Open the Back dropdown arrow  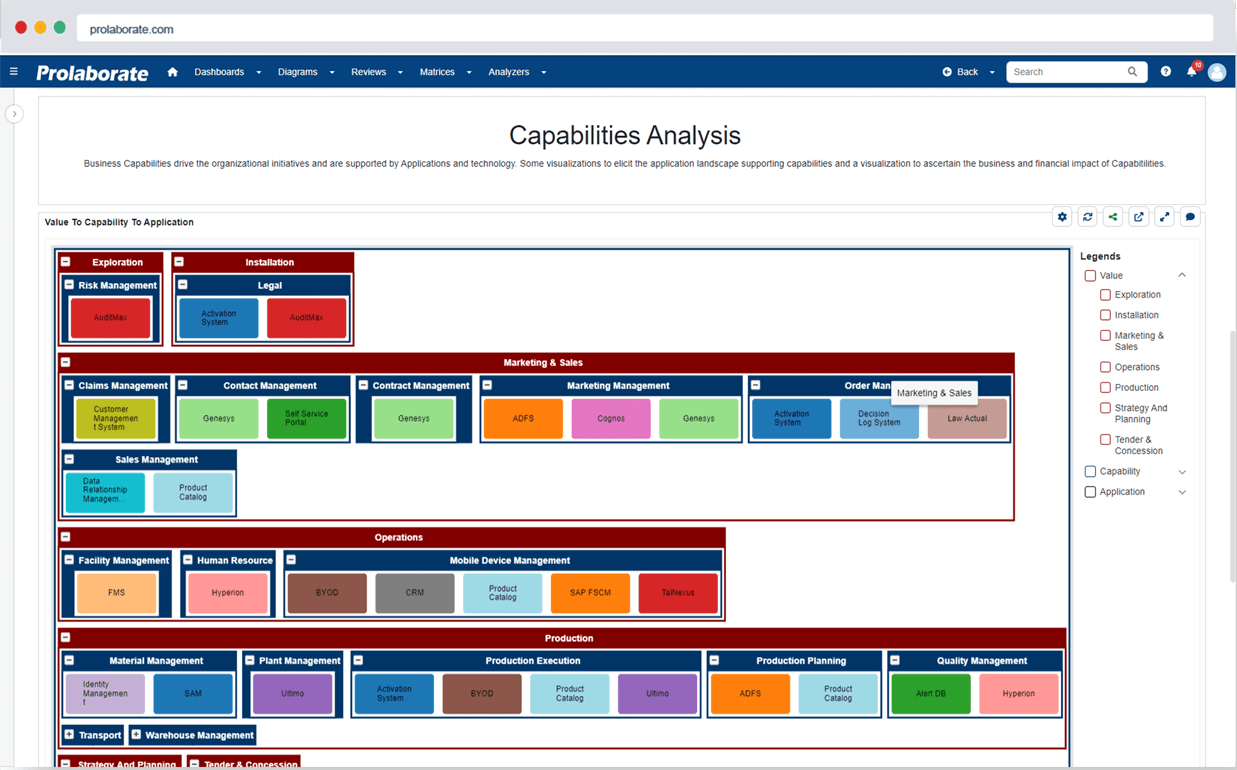992,72
